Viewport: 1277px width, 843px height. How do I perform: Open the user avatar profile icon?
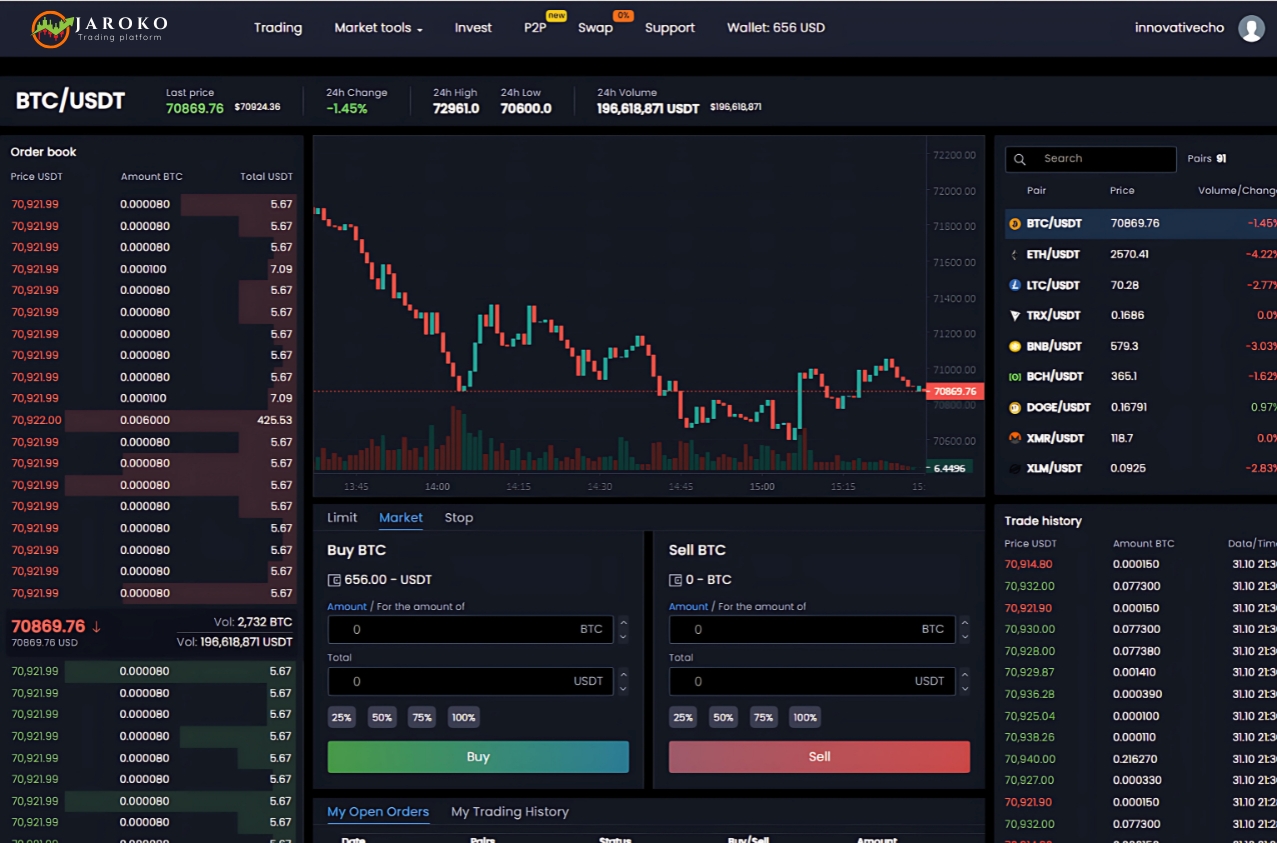click(1251, 28)
